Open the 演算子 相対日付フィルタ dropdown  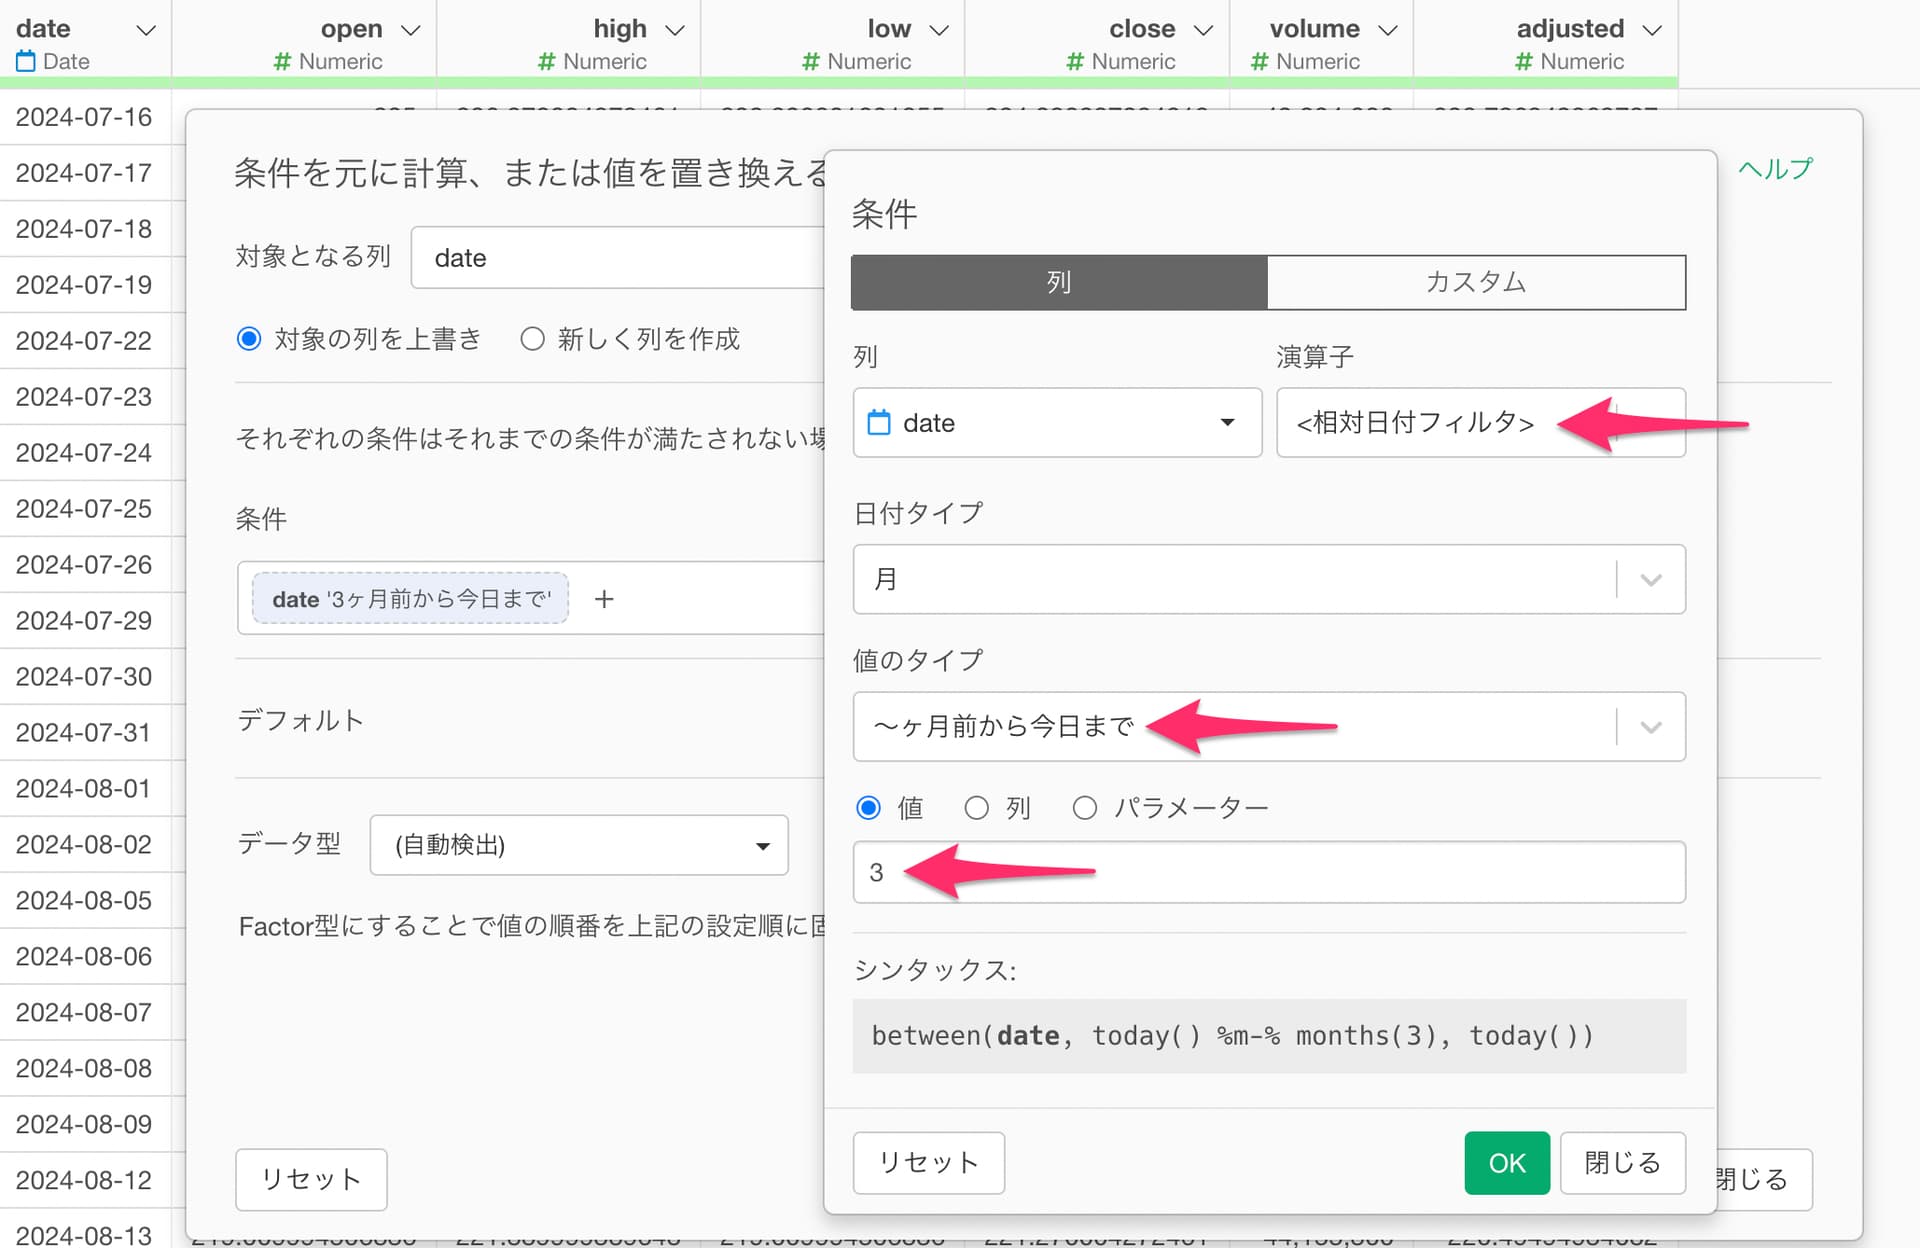pyautogui.click(x=1481, y=423)
